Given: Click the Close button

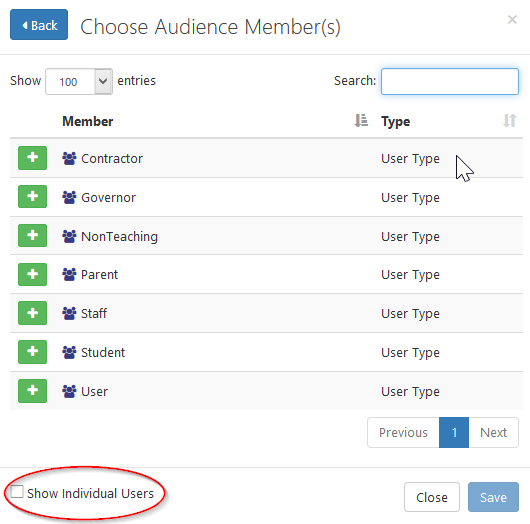Looking at the screenshot, I should pyautogui.click(x=432, y=497).
